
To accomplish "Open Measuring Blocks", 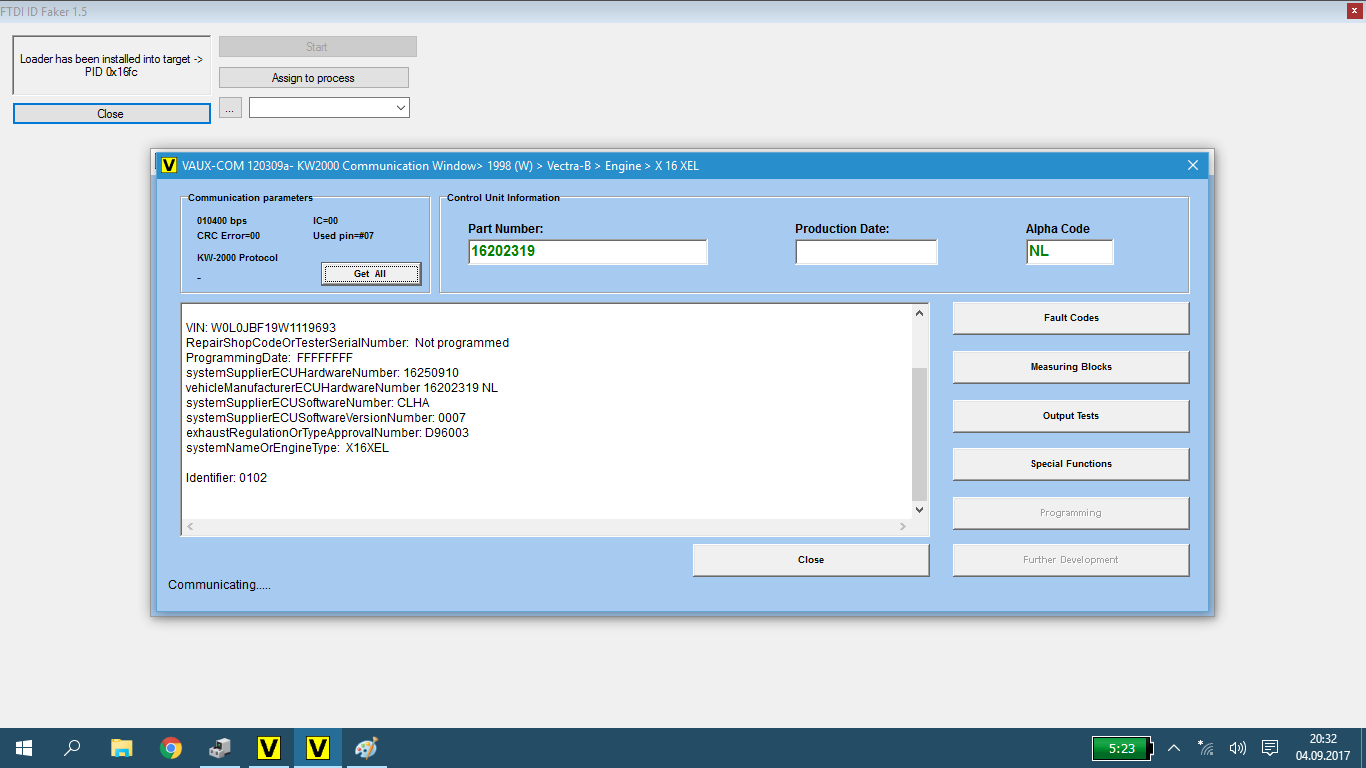I will point(1070,367).
